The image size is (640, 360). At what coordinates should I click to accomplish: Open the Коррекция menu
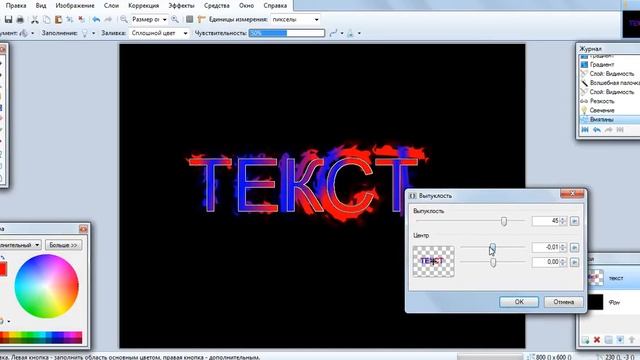pyautogui.click(x=143, y=6)
